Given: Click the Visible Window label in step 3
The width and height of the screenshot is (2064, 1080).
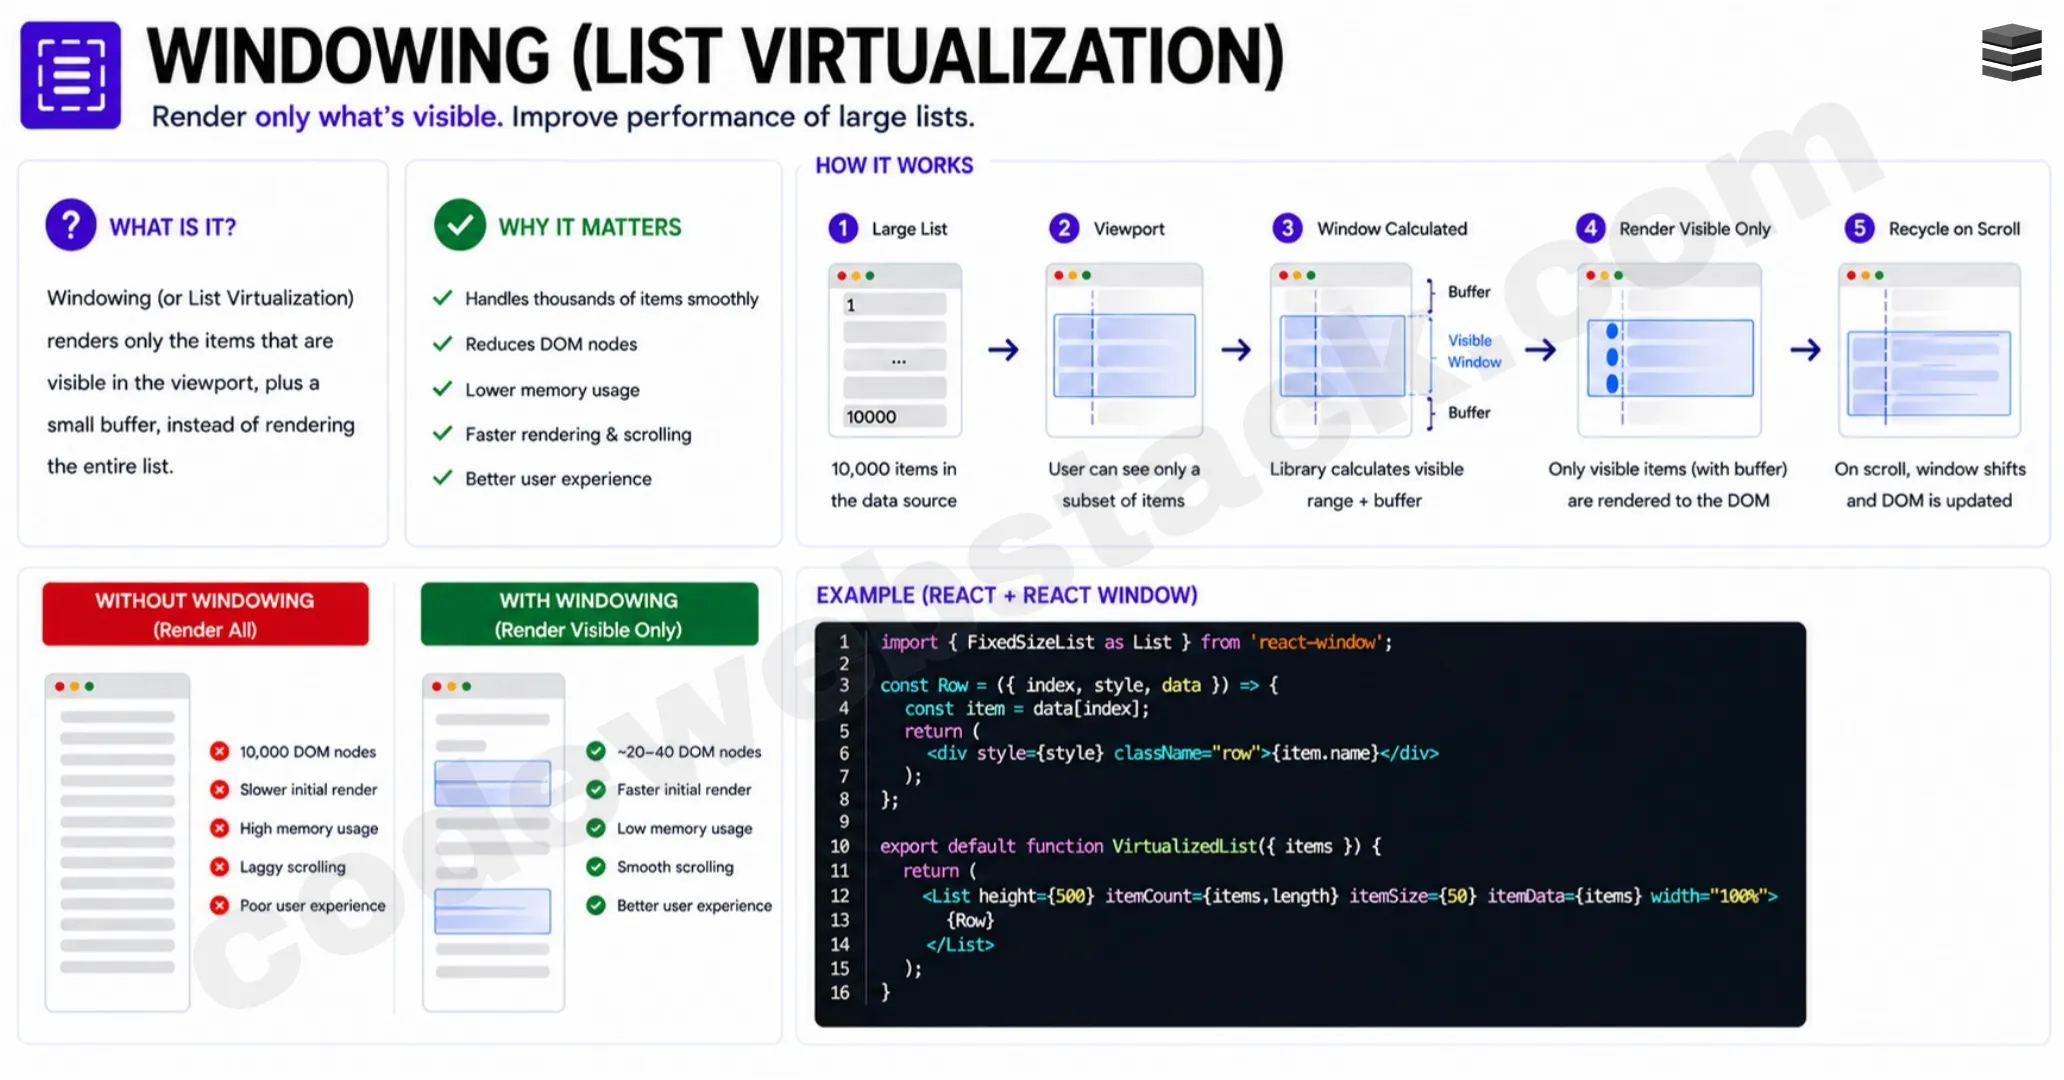Looking at the screenshot, I should [1470, 351].
